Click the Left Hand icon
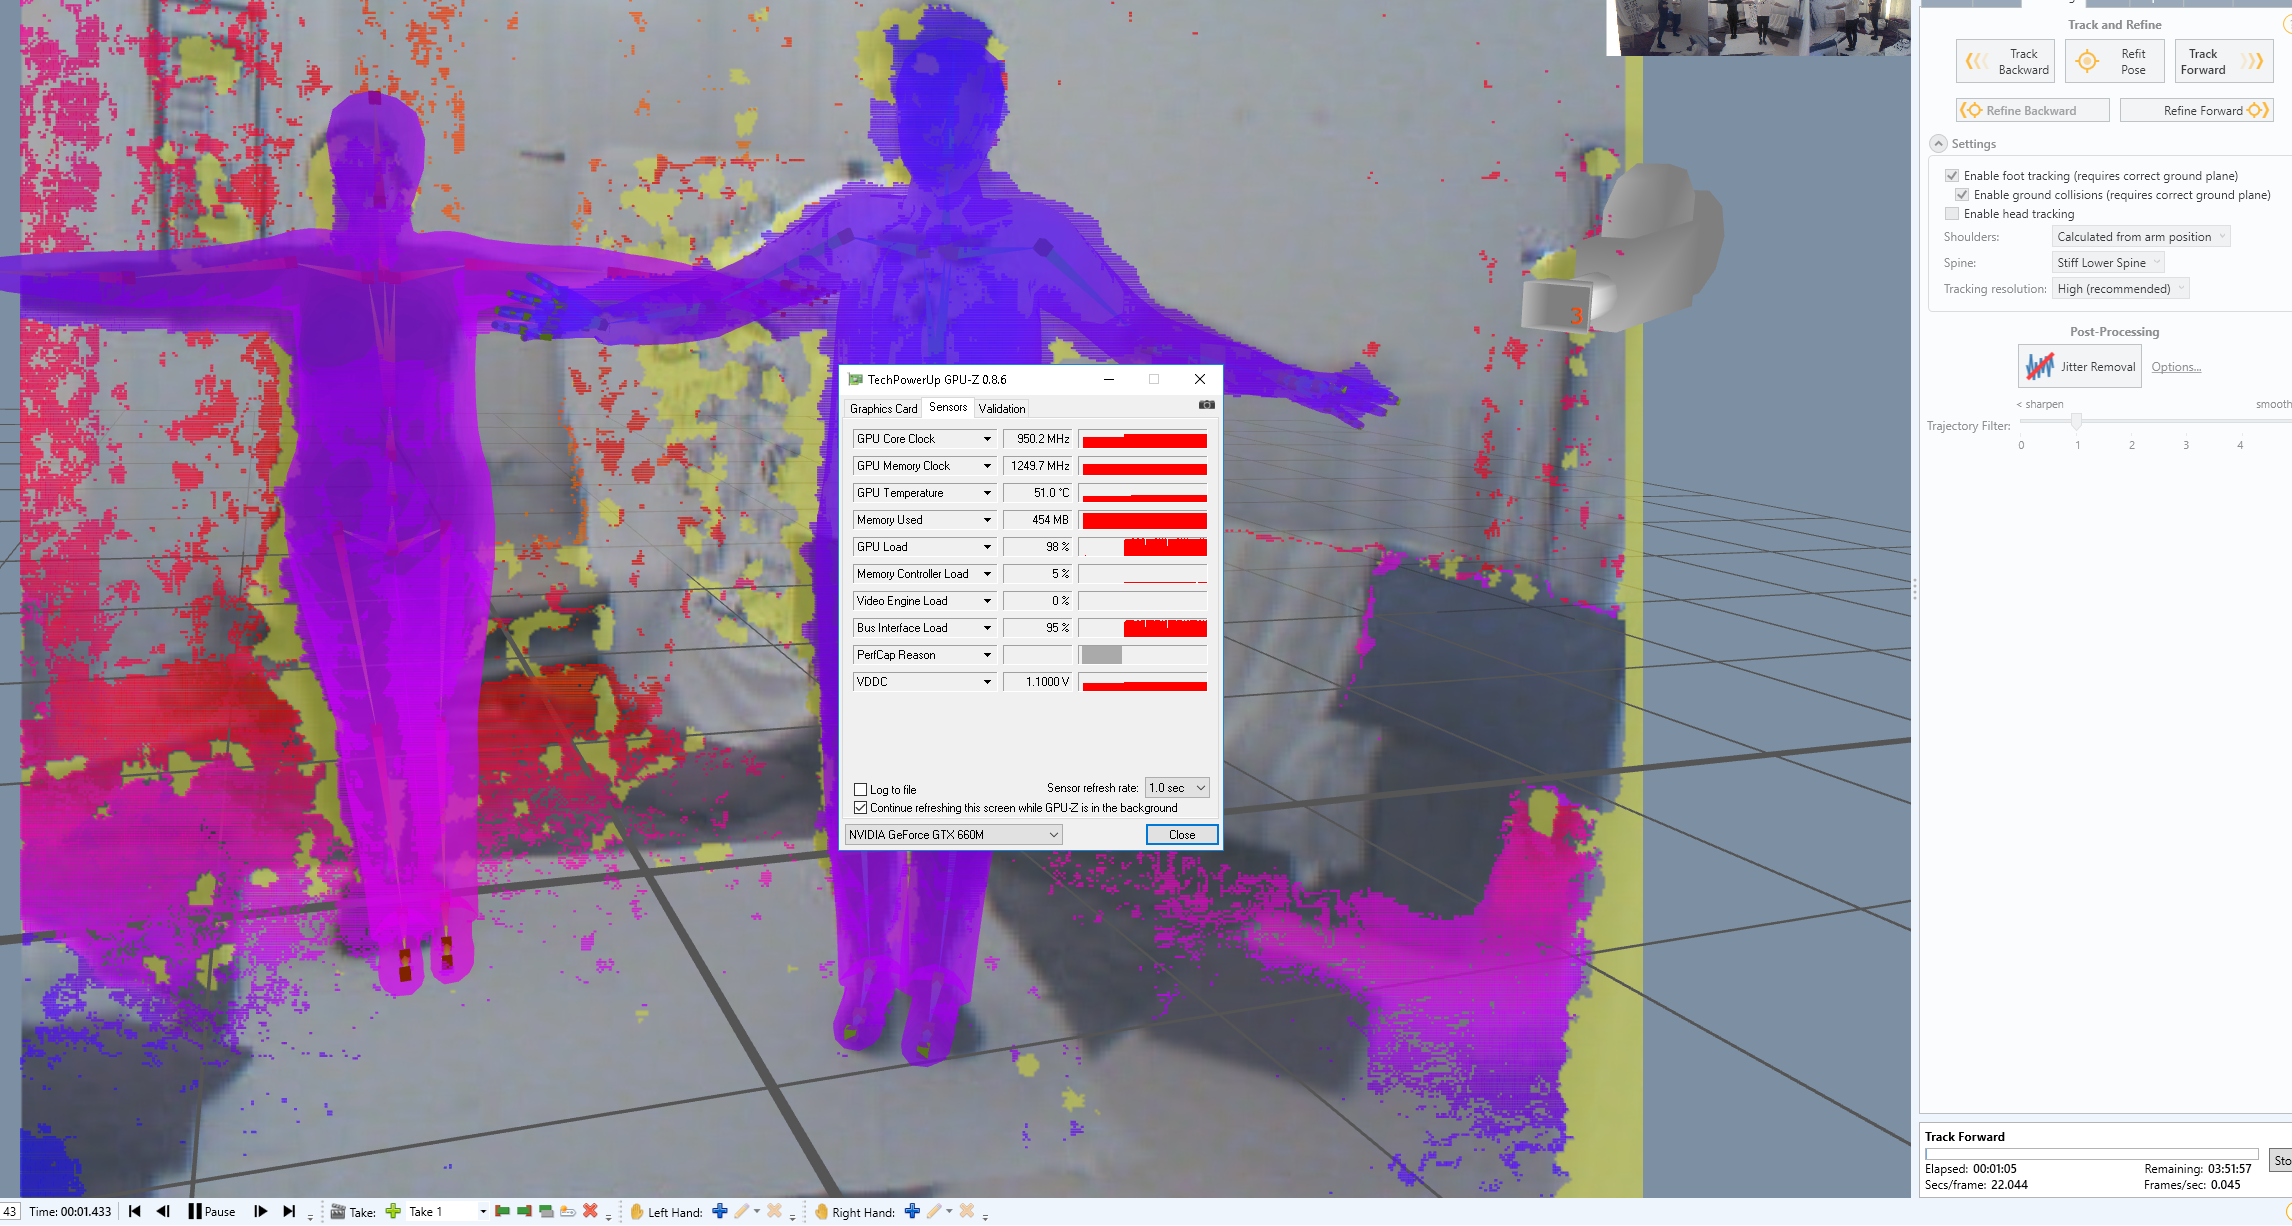This screenshot has width=2292, height=1226. tap(636, 1211)
